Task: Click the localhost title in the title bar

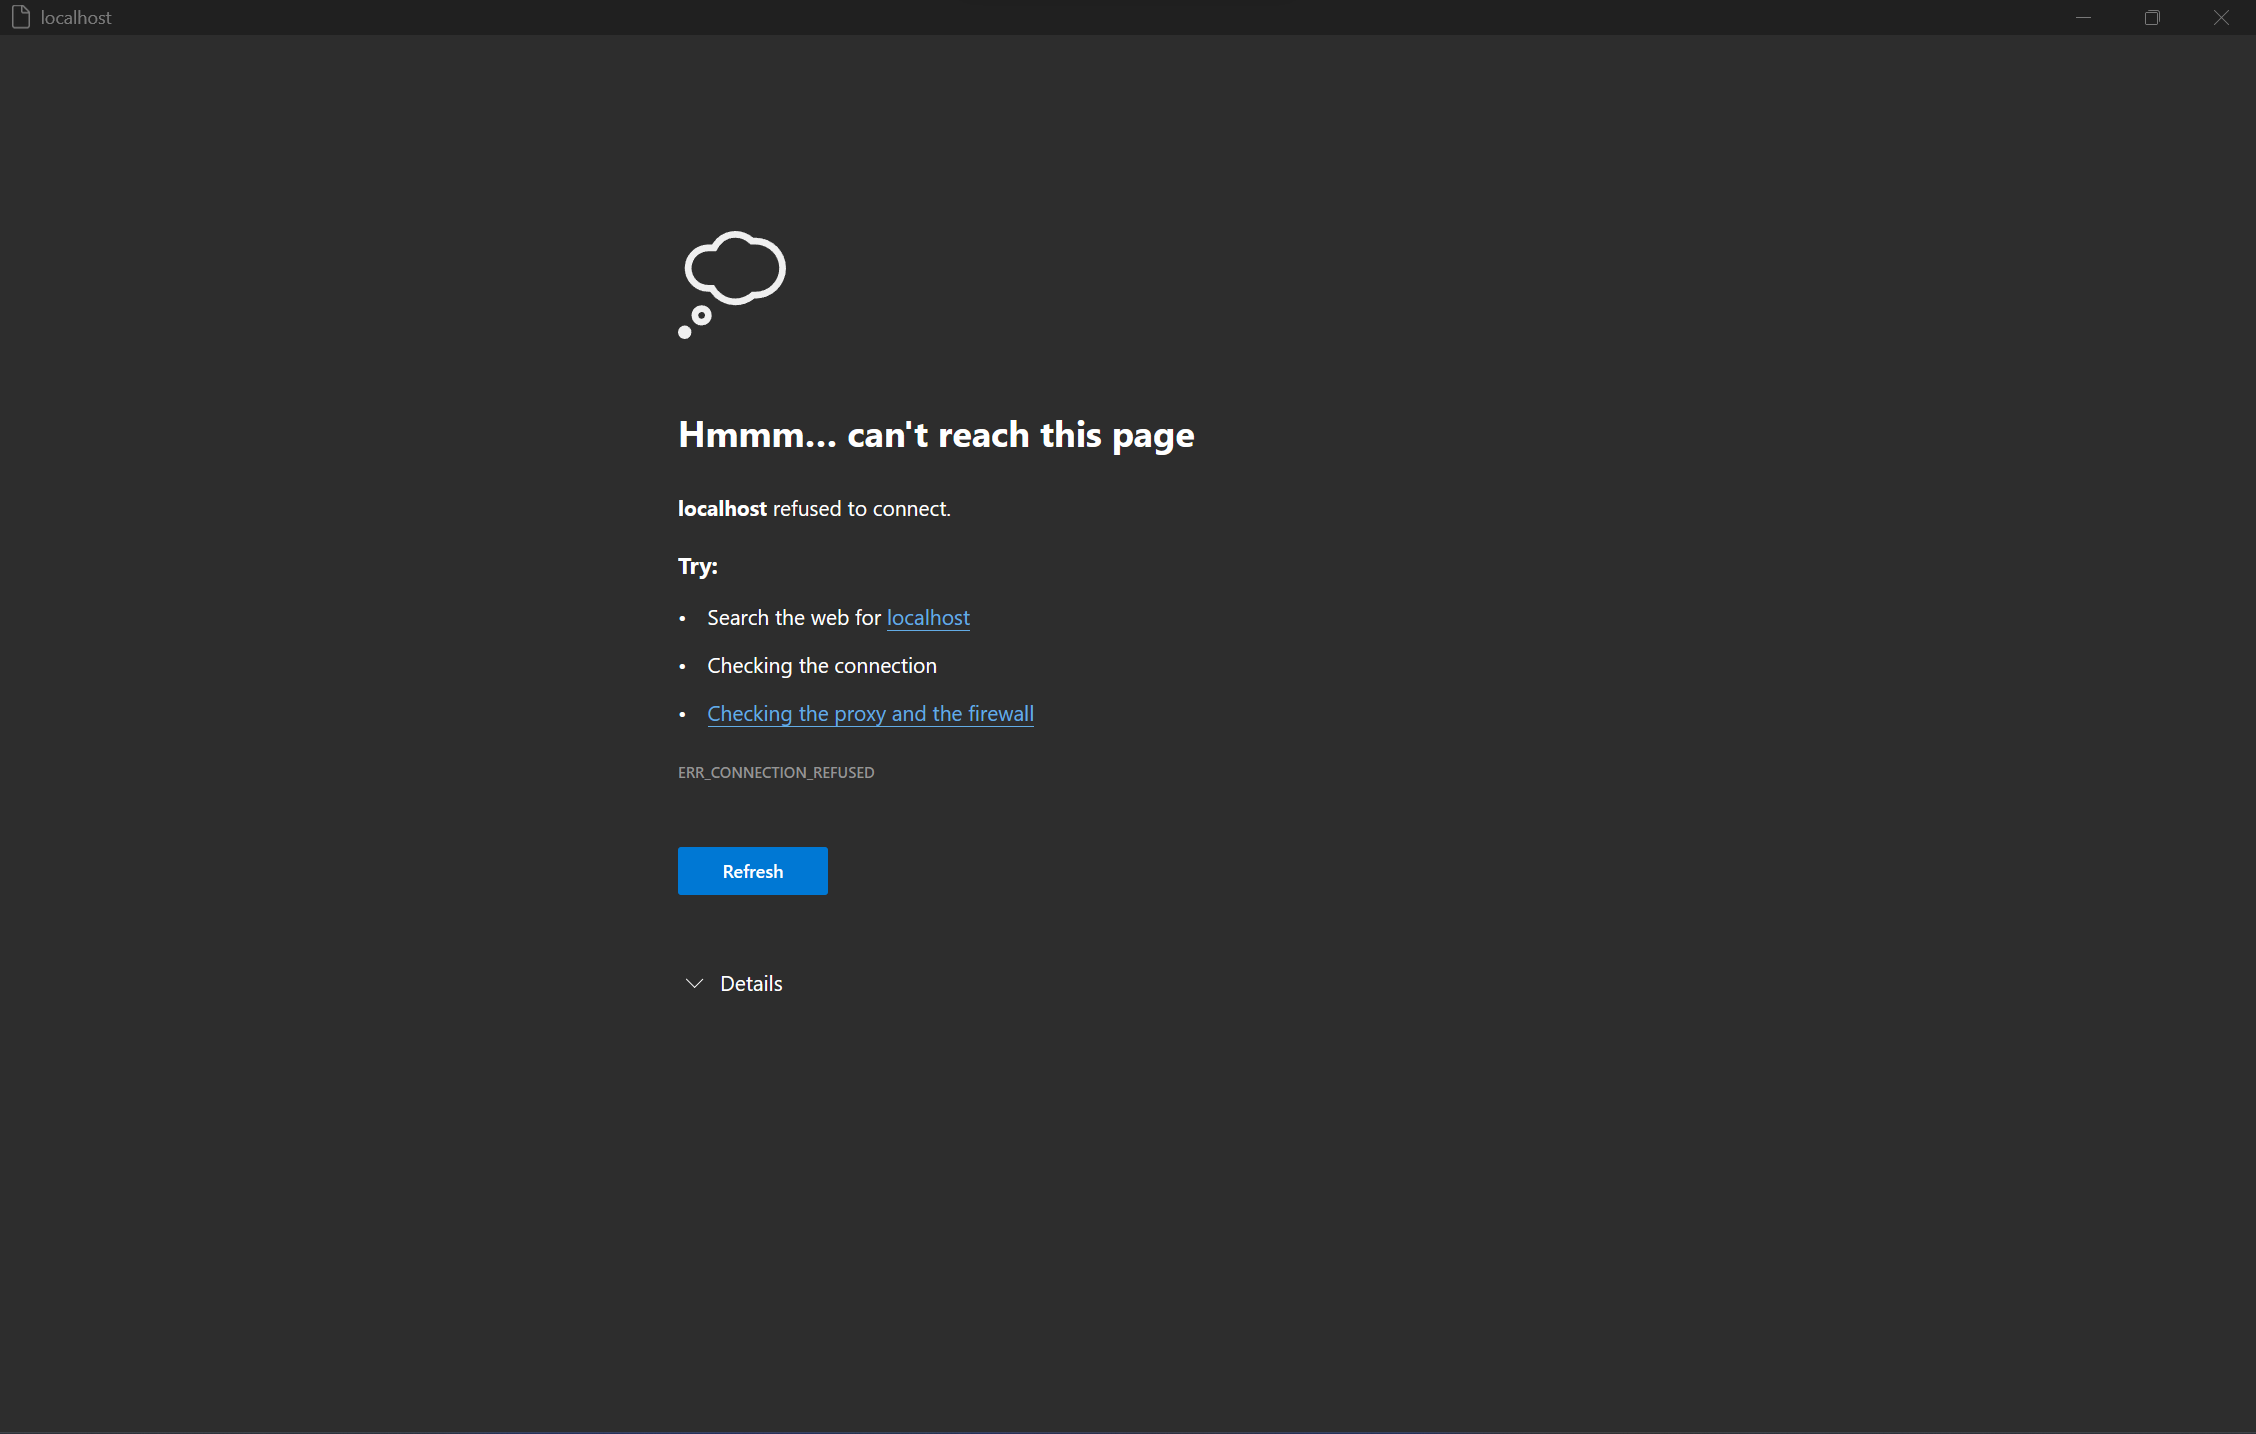Action: pyautogui.click(x=76, y=16)
